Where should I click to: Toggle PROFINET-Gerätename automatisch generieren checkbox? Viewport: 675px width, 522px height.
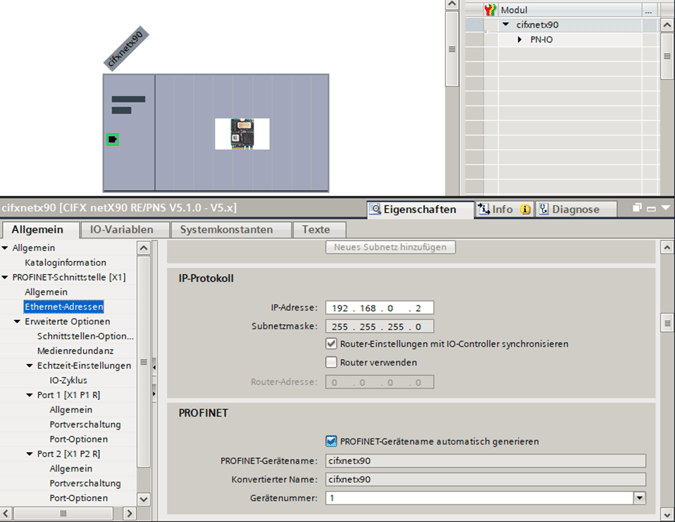click(332, 441)
